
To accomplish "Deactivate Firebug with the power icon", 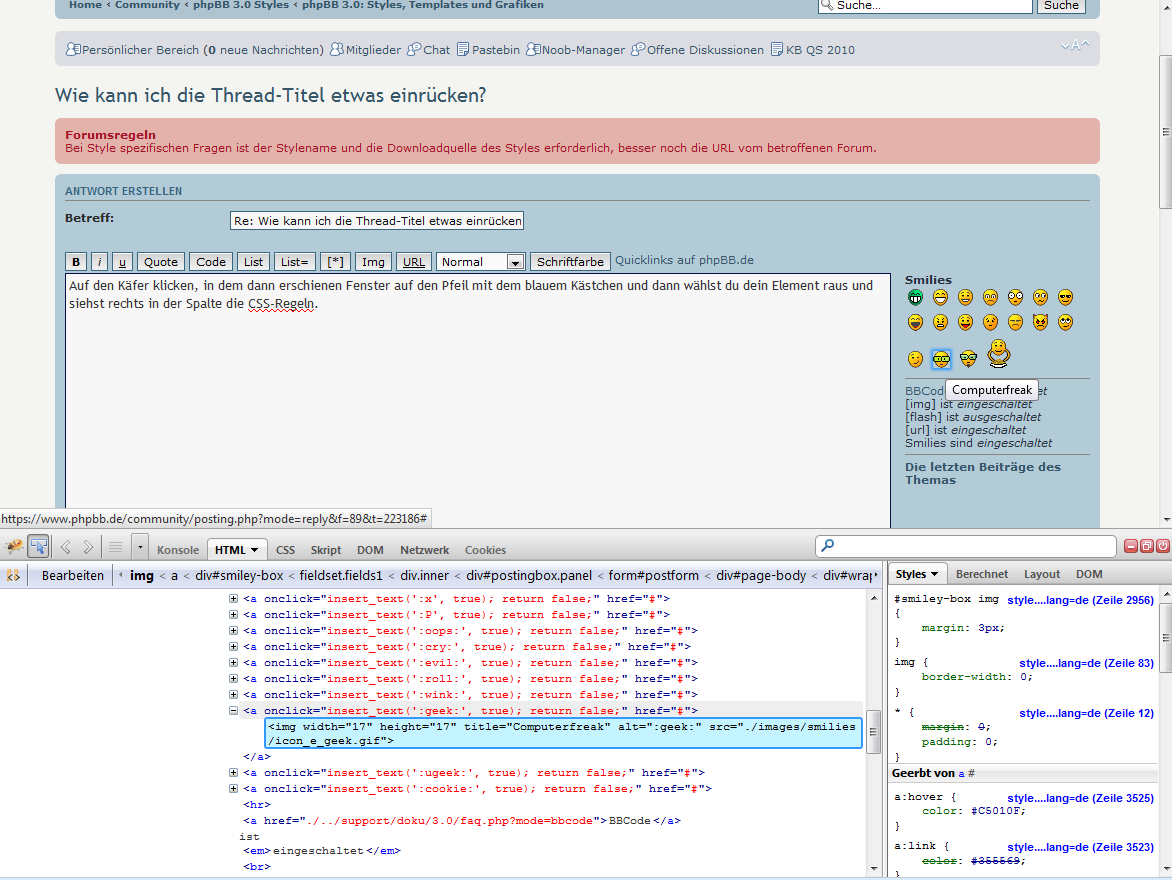I will 1162,546.
